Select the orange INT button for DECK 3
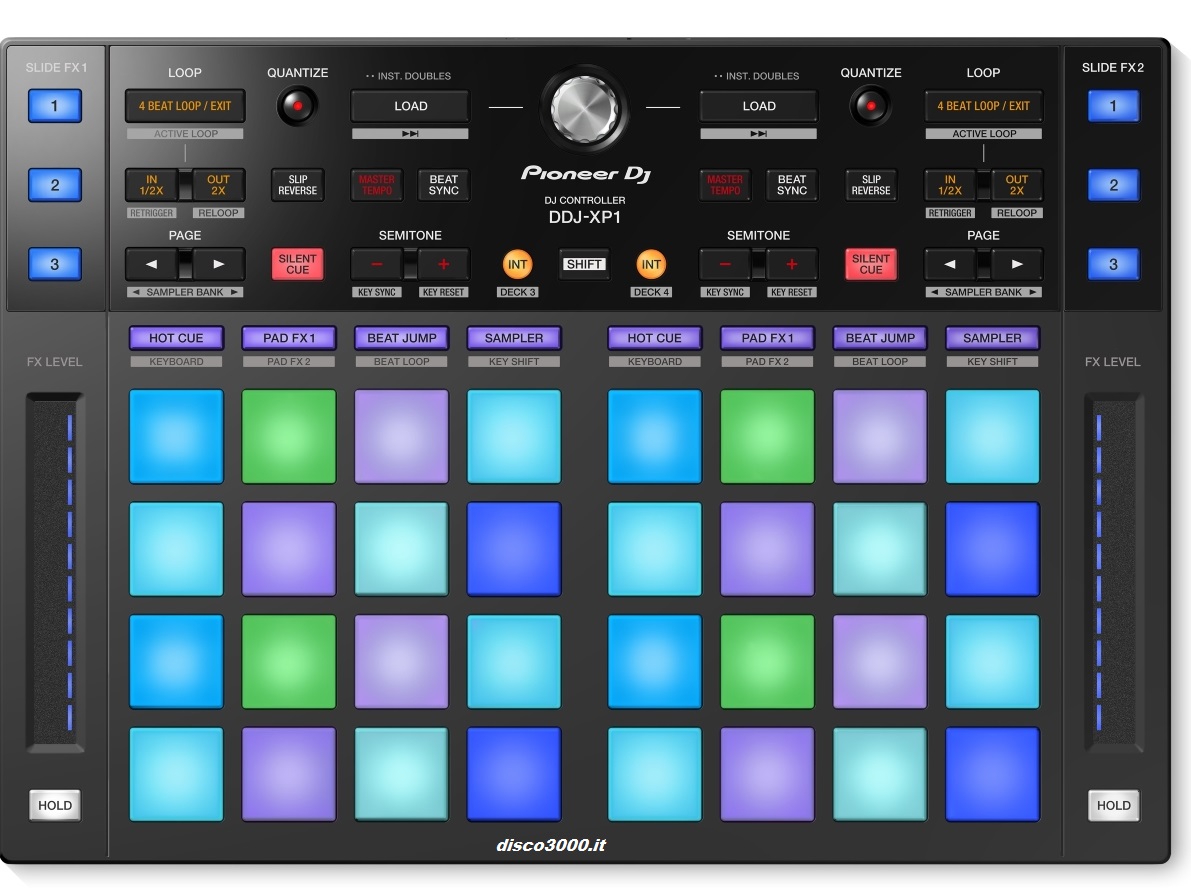This screenshot has height=895, width=1191. (x=517, y=264)
